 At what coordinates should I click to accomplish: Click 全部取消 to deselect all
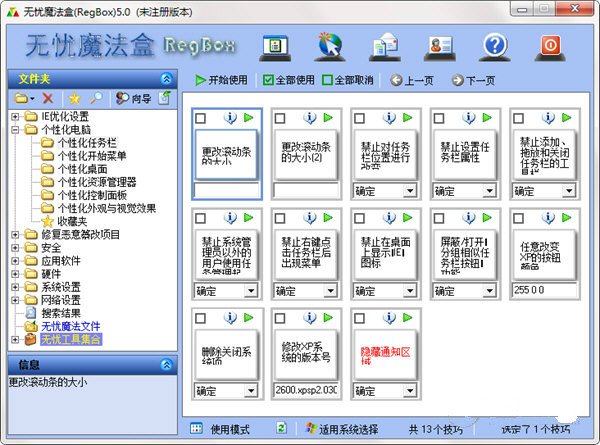tap(348, 80)
